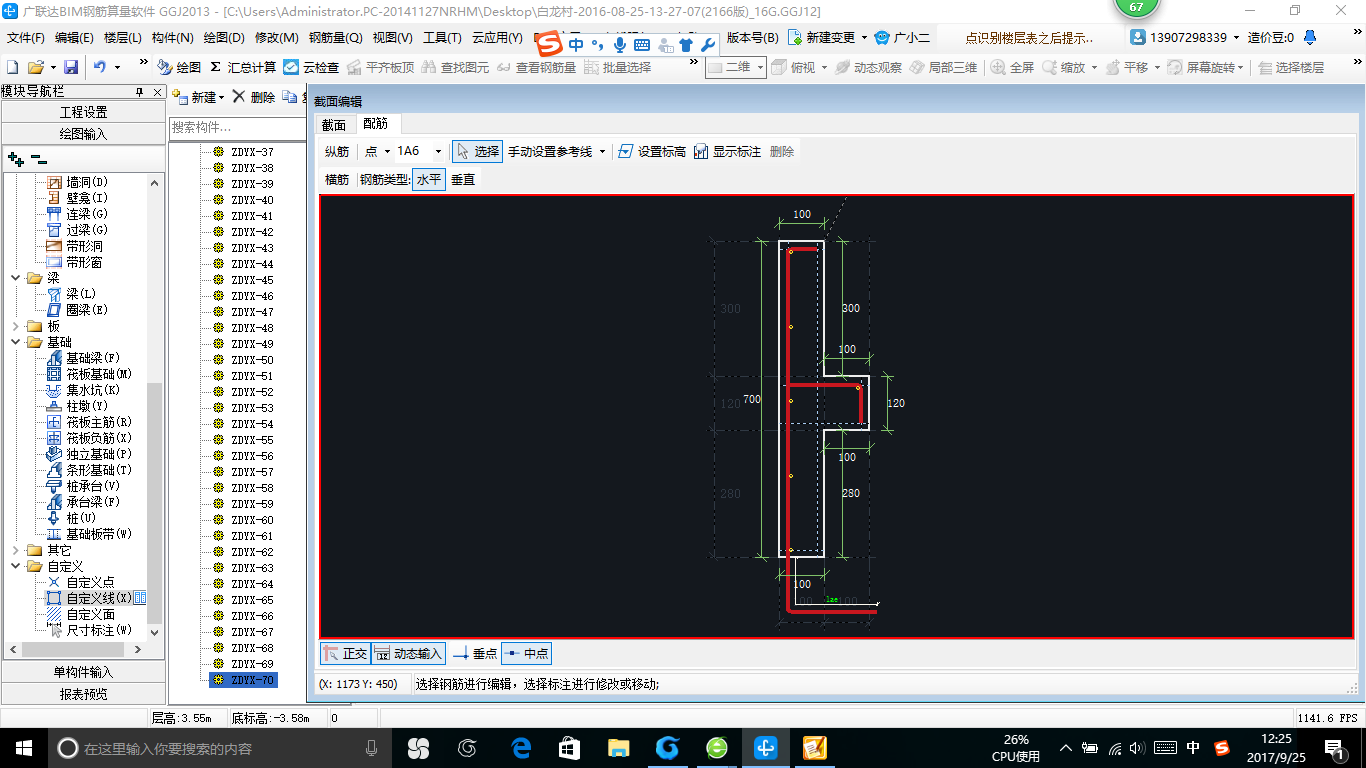Click the 全屏 fullscreen tool

coord(1013,67)
